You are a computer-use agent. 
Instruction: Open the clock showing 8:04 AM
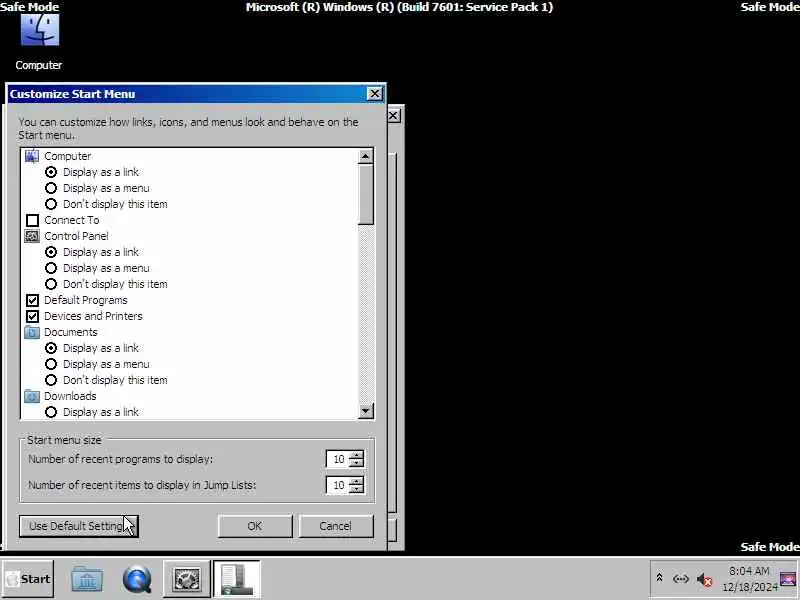point(749,579)
